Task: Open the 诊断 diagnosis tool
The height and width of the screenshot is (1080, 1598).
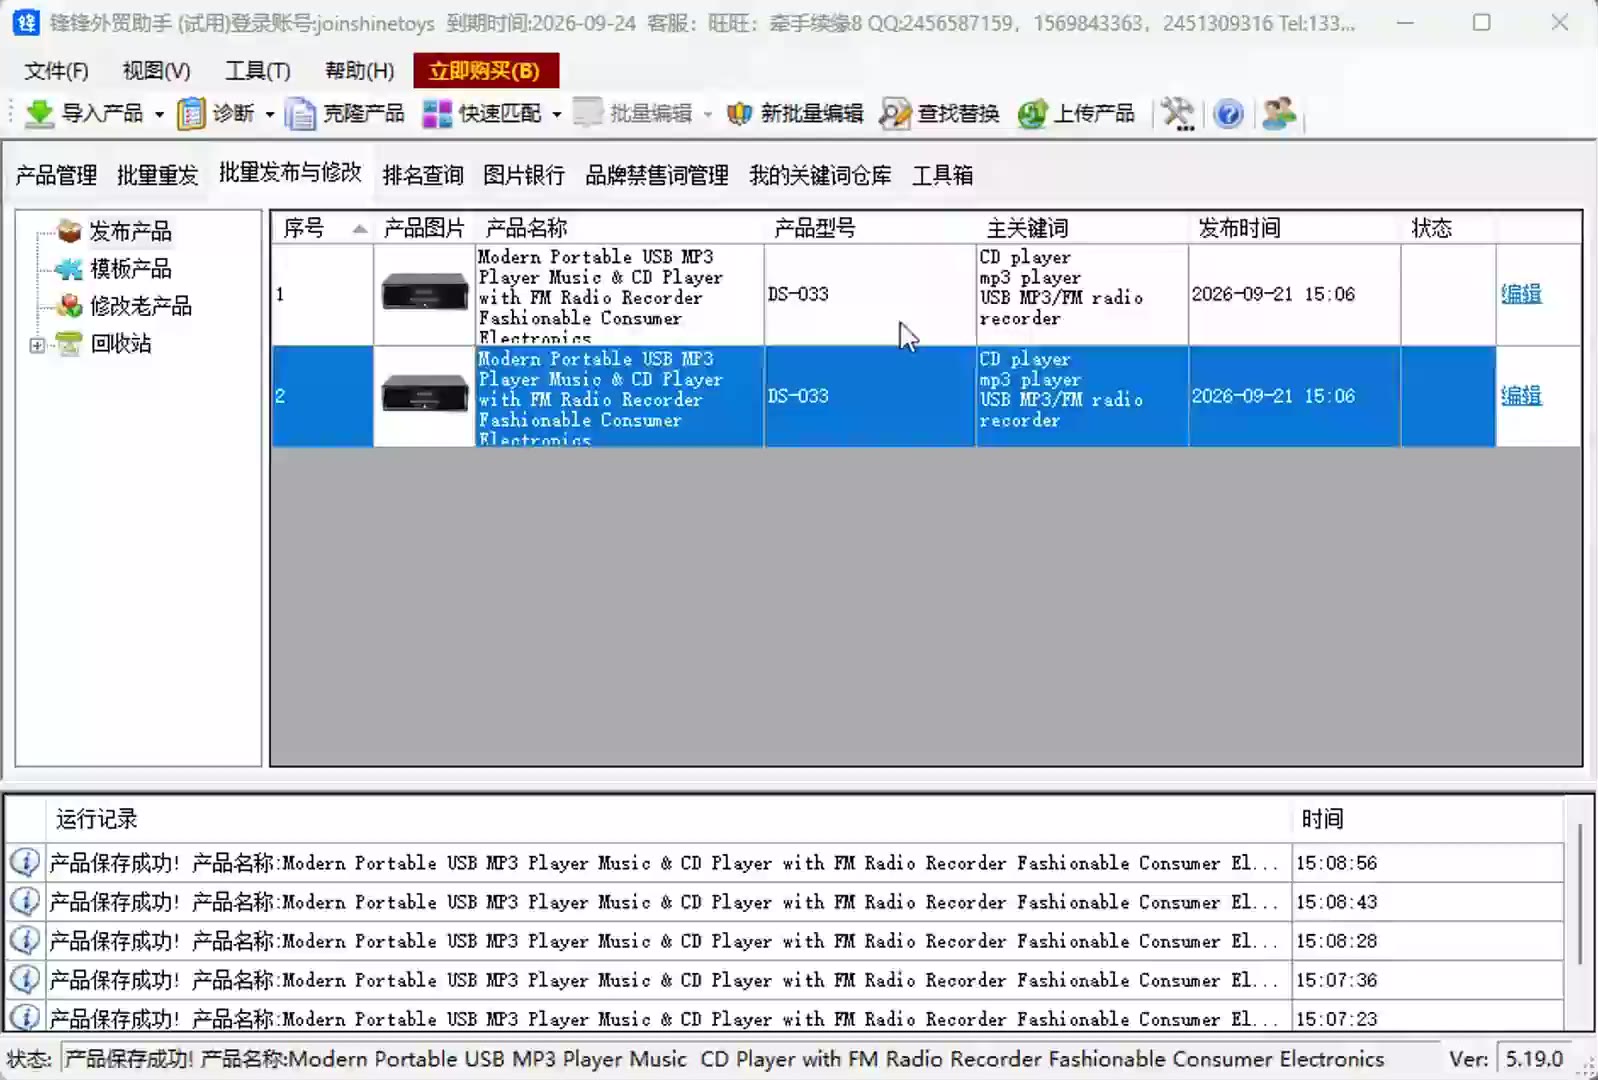Action: click(218, 113)
